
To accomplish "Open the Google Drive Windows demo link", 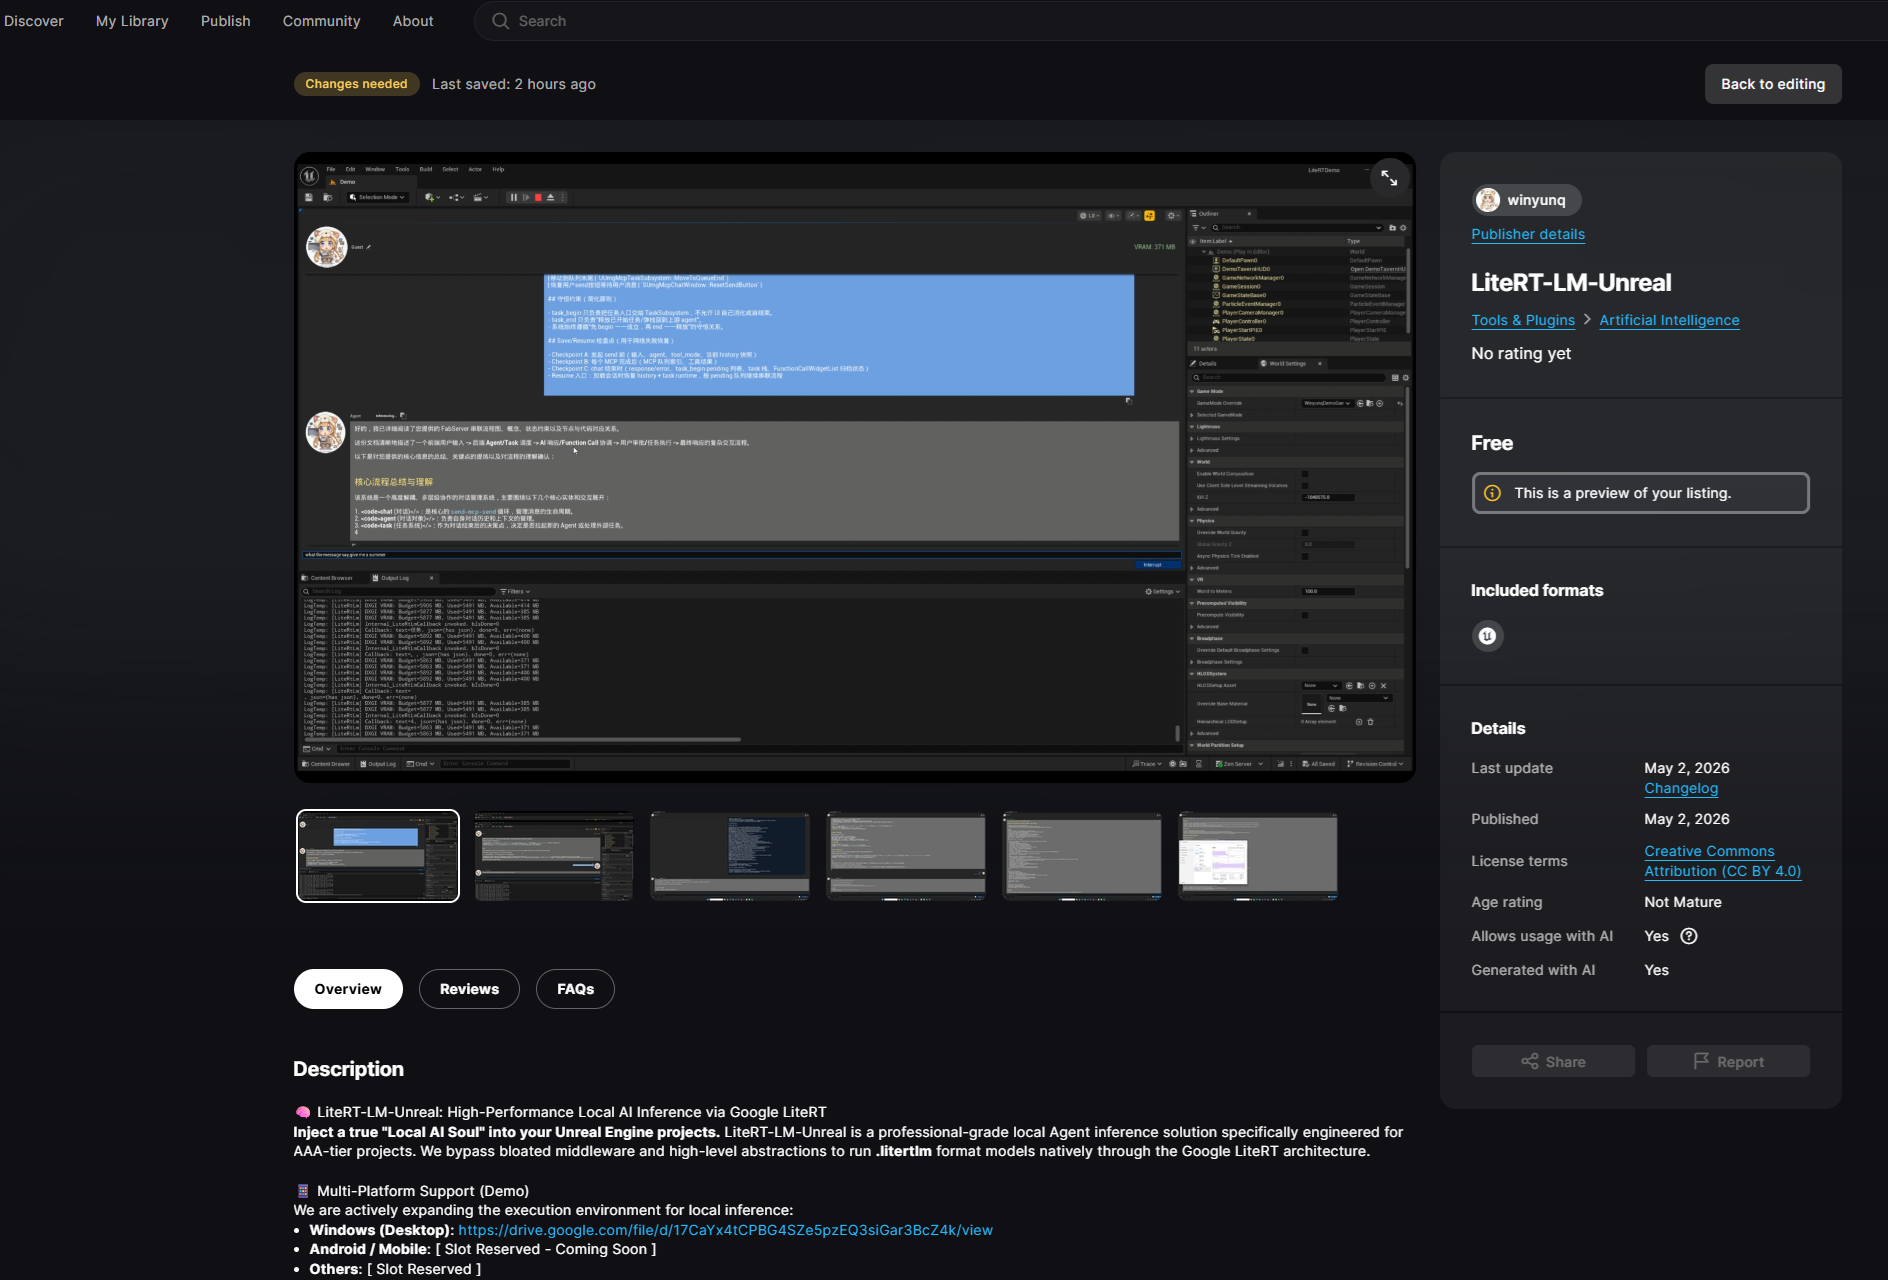I will click(x=725, y=1230).
